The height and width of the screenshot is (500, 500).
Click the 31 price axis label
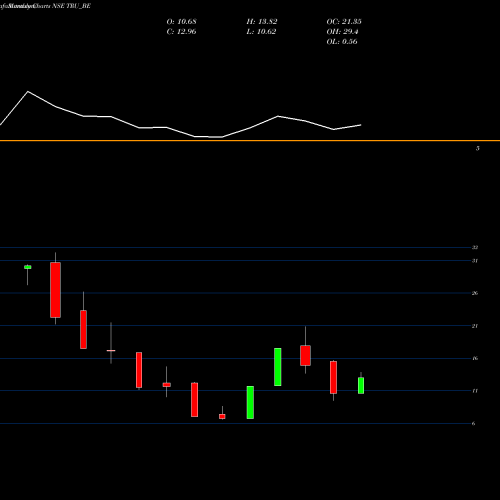click(475, 261)
